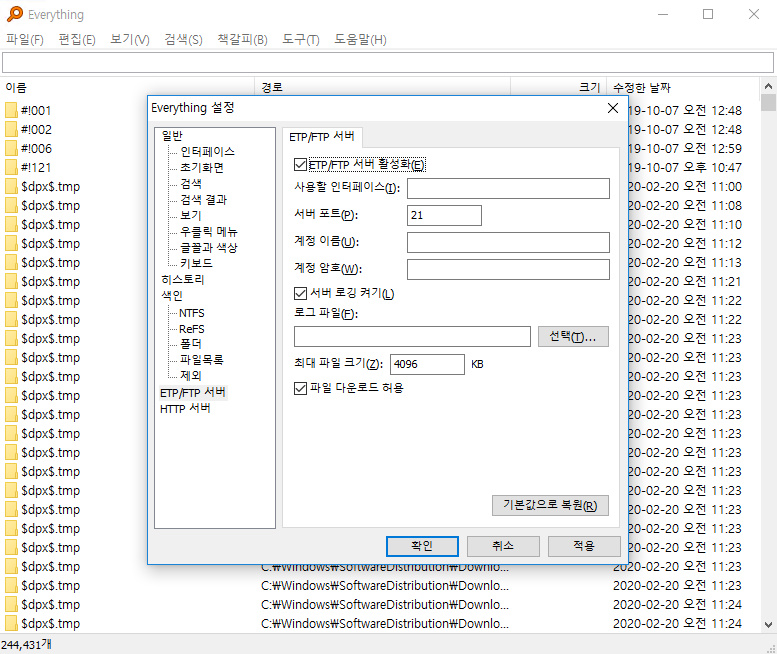Screen dimensions: 777x654
Task: Click the Everything magnifier app icon
Action: [x=14, y=14]
